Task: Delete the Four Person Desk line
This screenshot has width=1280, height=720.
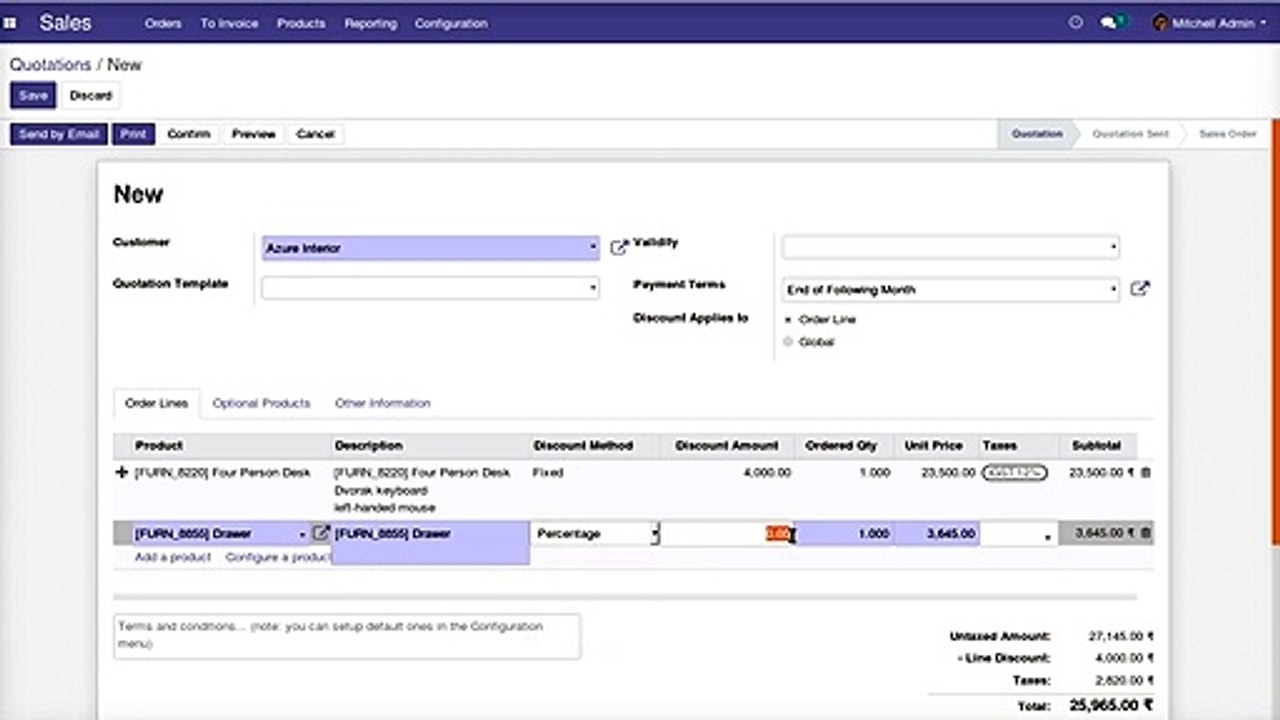Action: tap(1146, 473)
